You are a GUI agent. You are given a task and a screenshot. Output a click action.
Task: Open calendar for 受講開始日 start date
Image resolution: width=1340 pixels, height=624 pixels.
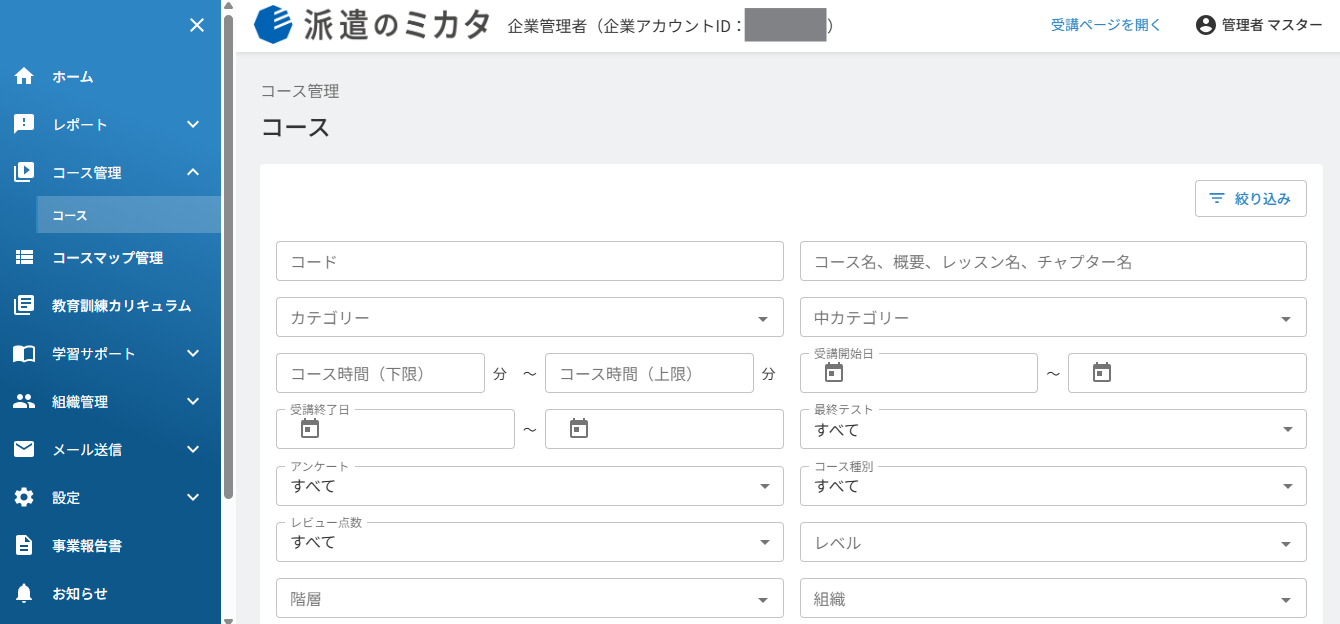[834, 373]
